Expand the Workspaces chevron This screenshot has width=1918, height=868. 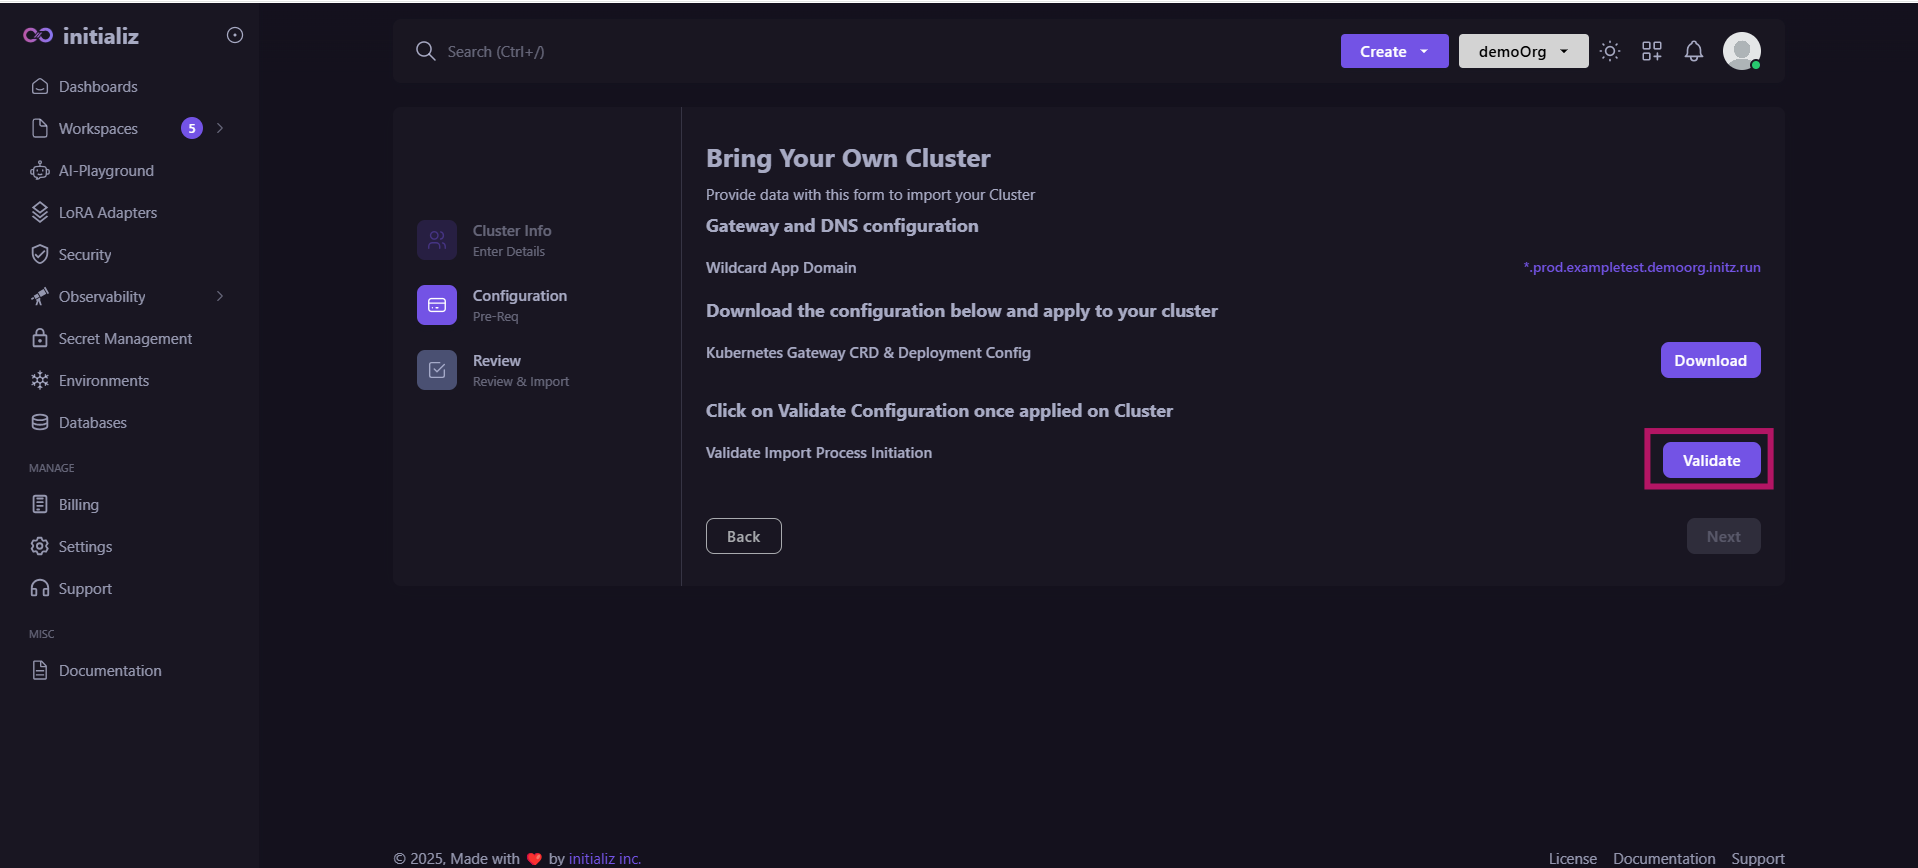coord(220,128)
